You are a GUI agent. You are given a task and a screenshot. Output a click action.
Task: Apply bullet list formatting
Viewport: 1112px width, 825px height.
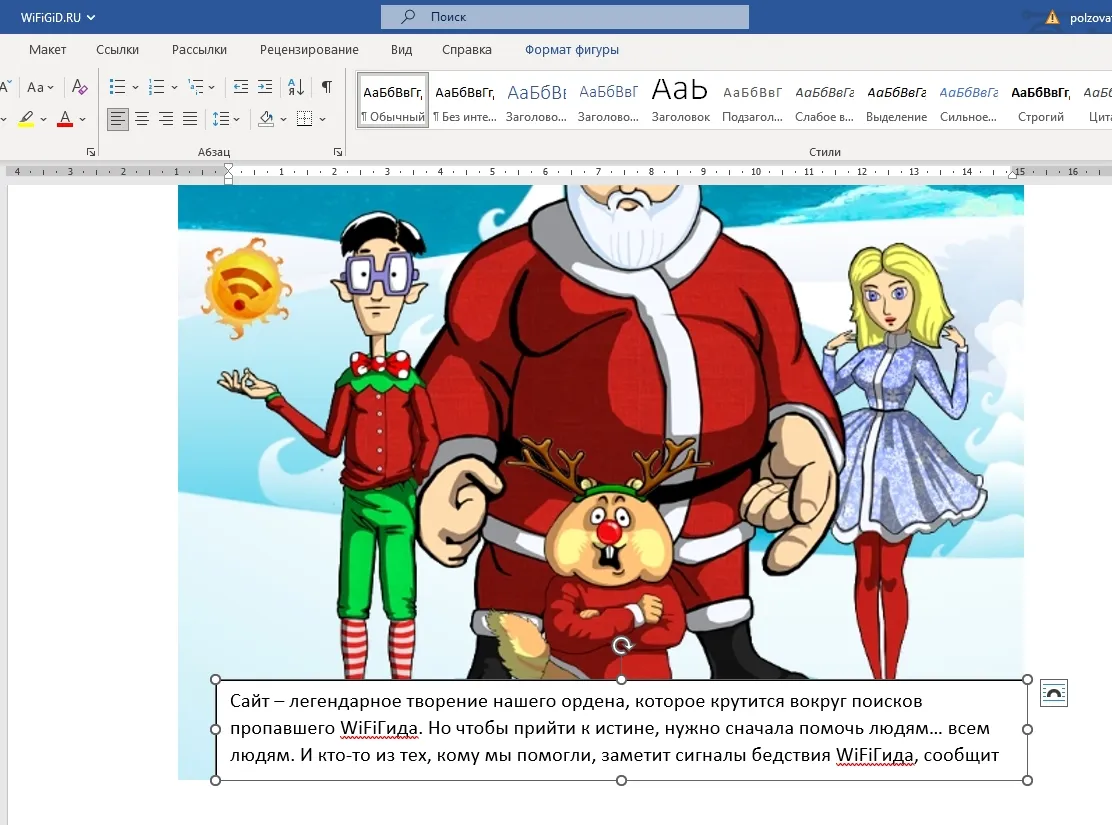[x=118, y=87]
